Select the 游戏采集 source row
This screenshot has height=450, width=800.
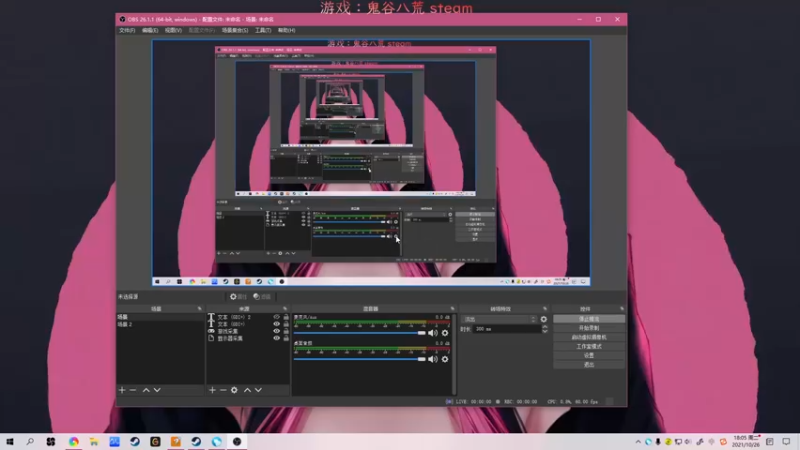248,331
